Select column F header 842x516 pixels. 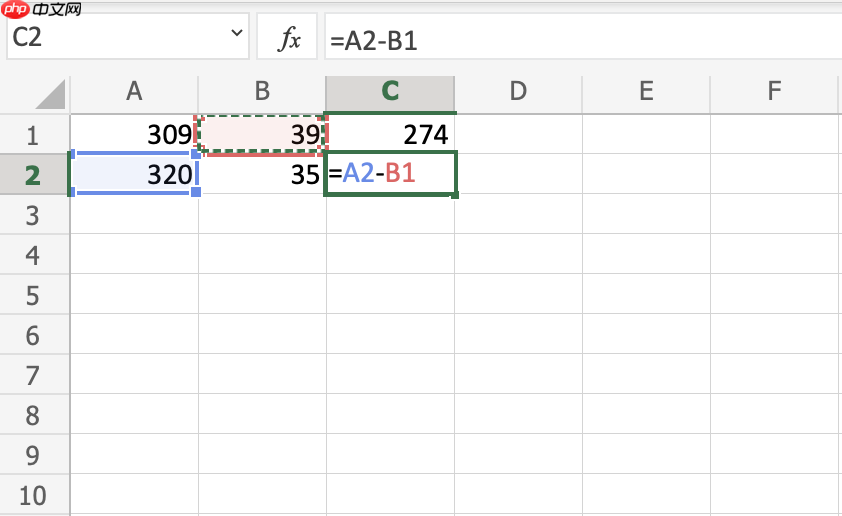point(774,92)
